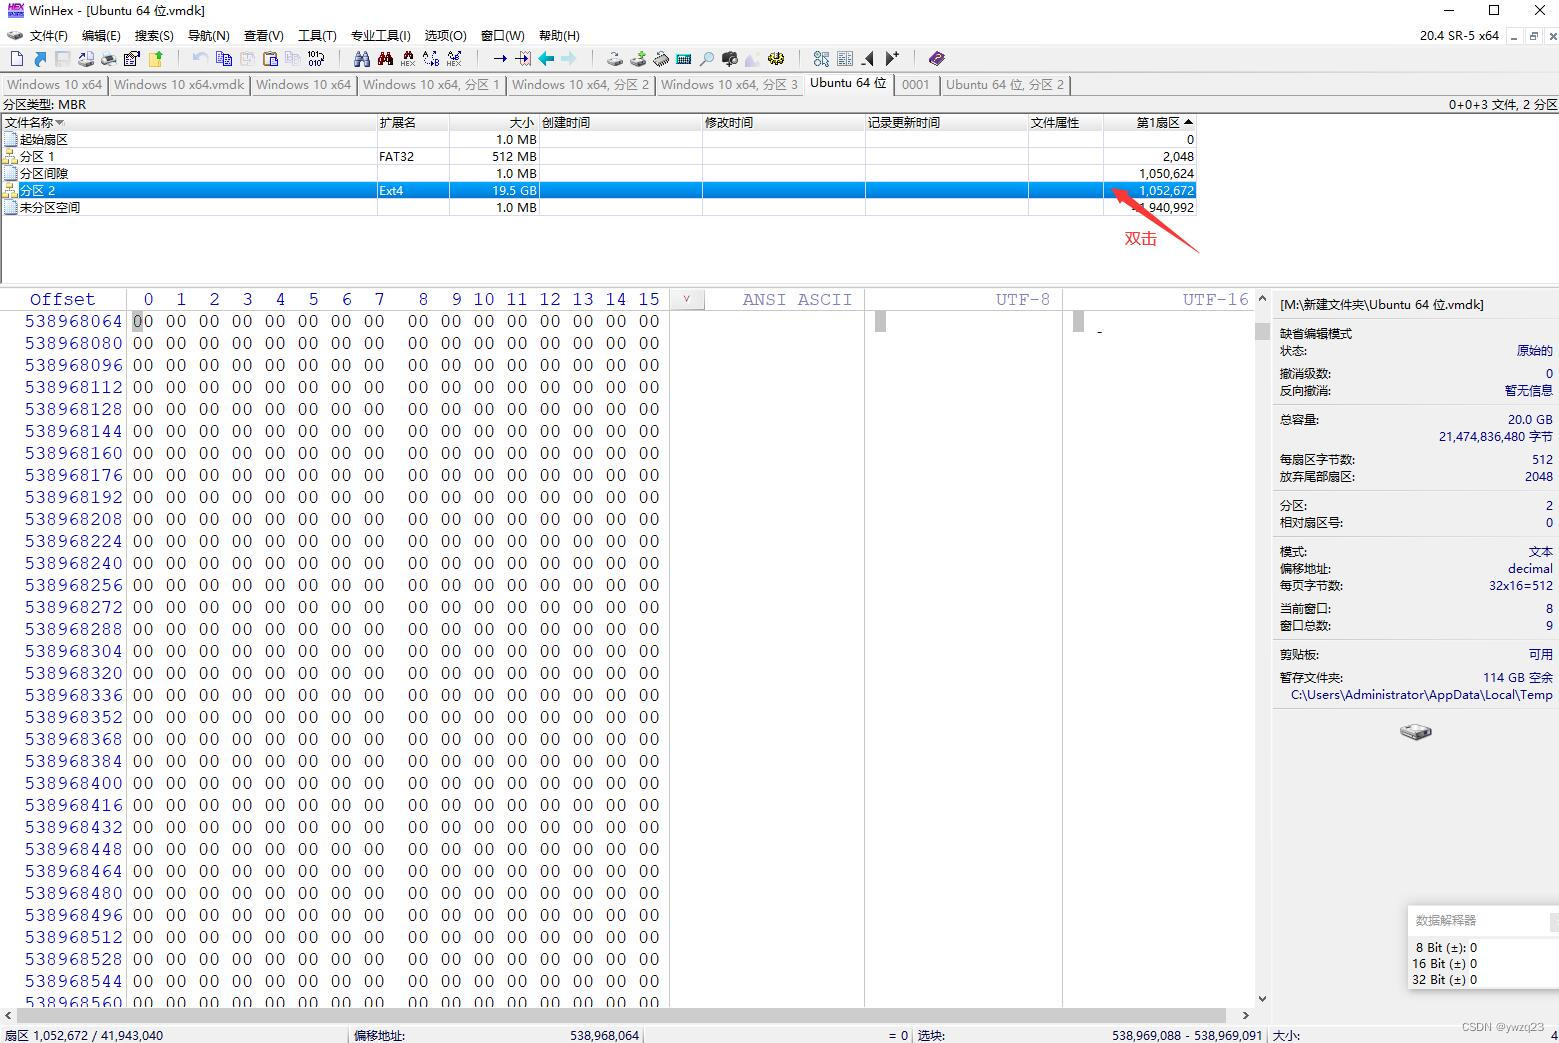Select the Find Hex Values icon
The width and height of the screenshot is (1559, 1043).
[407, 58]
